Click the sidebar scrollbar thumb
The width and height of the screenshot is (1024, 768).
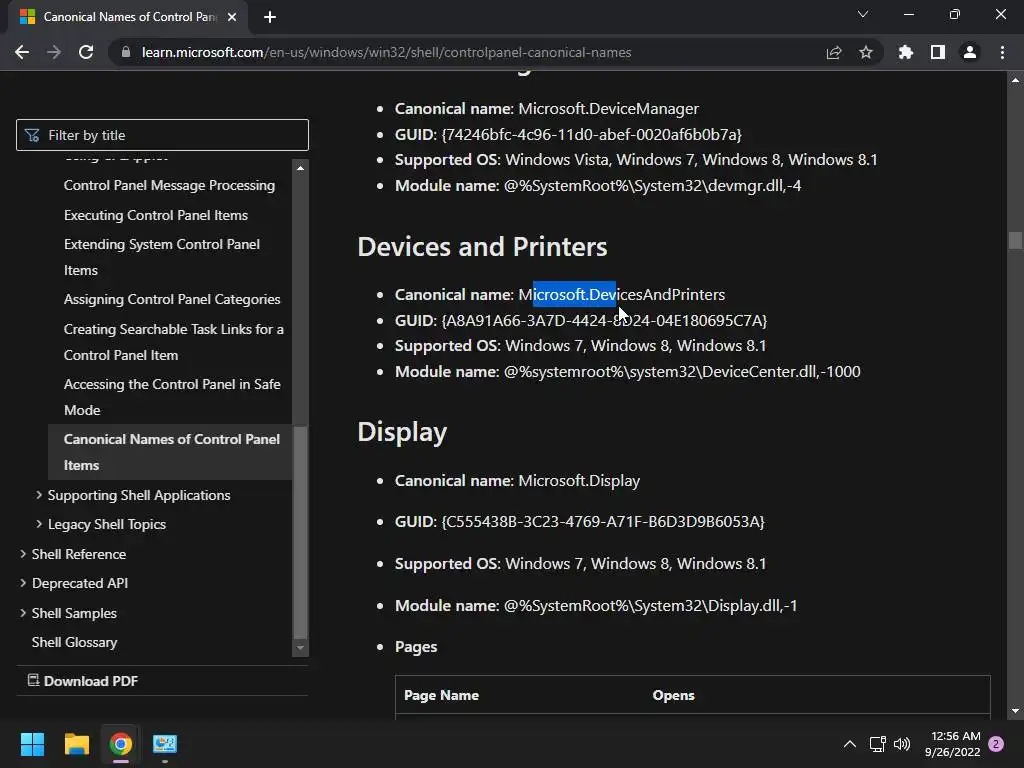tap(300, 532)
